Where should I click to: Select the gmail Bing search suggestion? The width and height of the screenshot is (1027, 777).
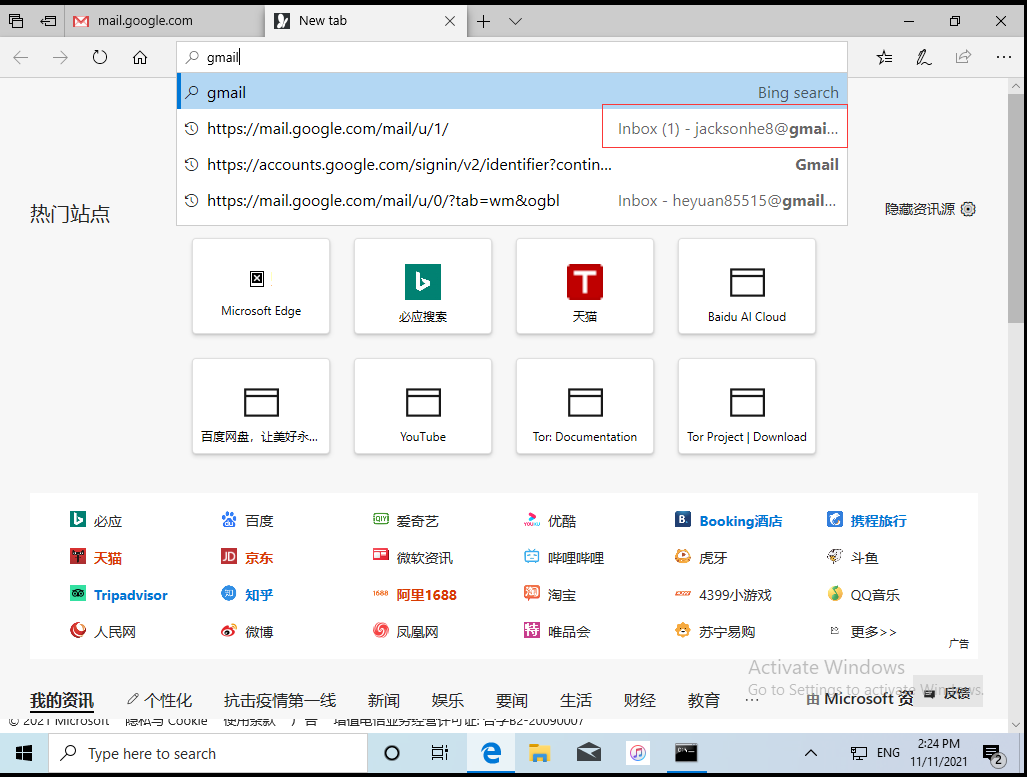(512, 92)
